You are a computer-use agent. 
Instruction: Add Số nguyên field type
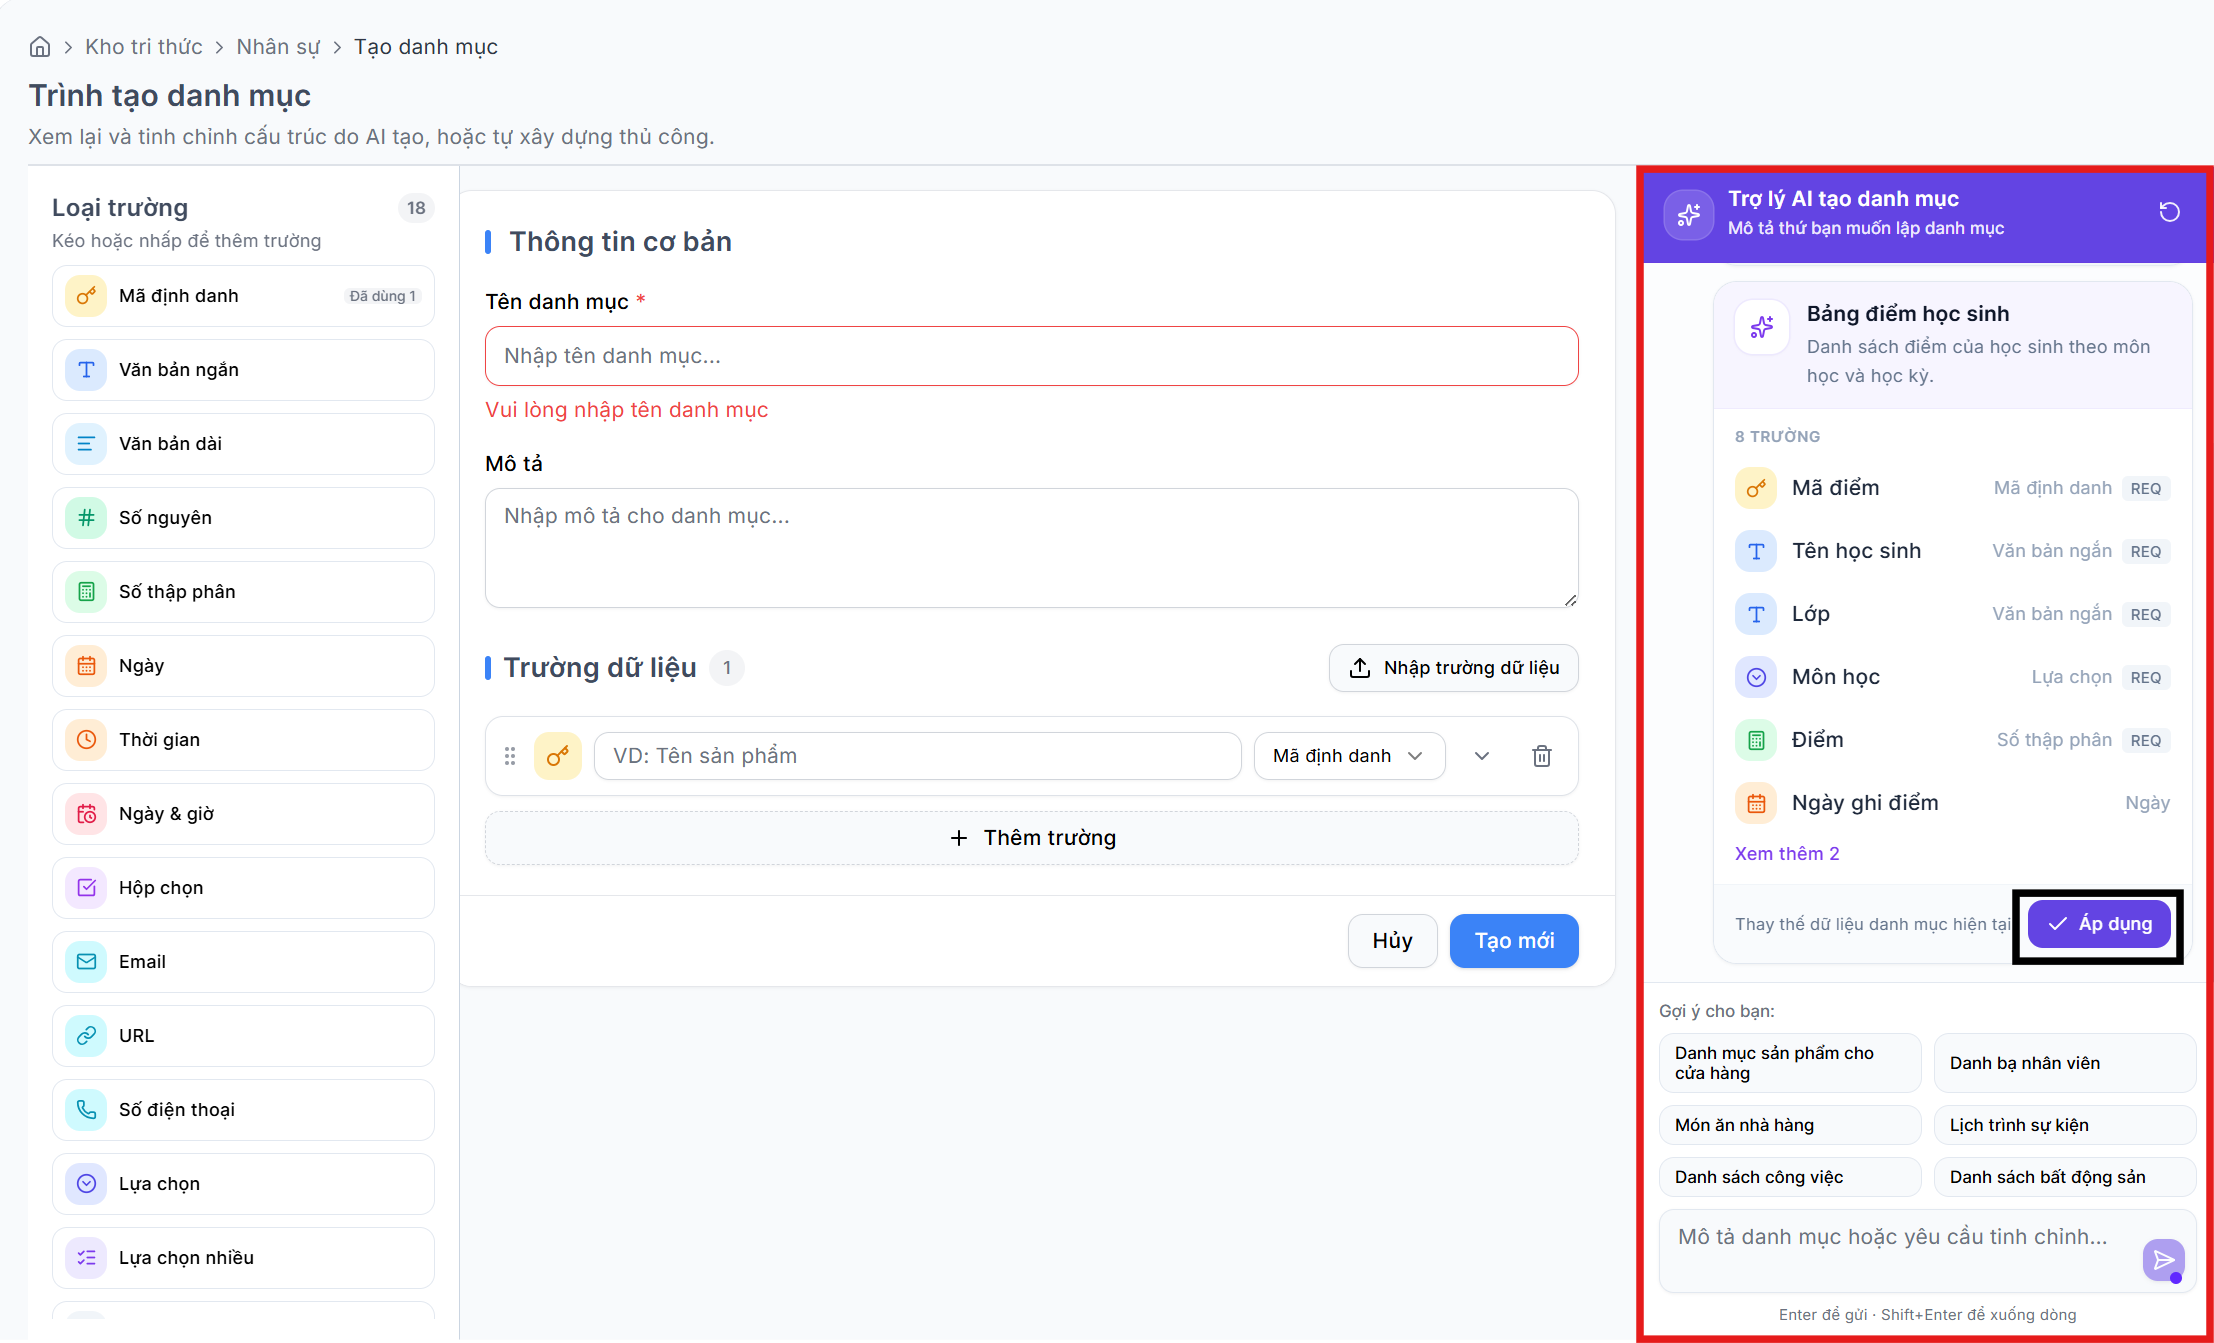(243, 518)
